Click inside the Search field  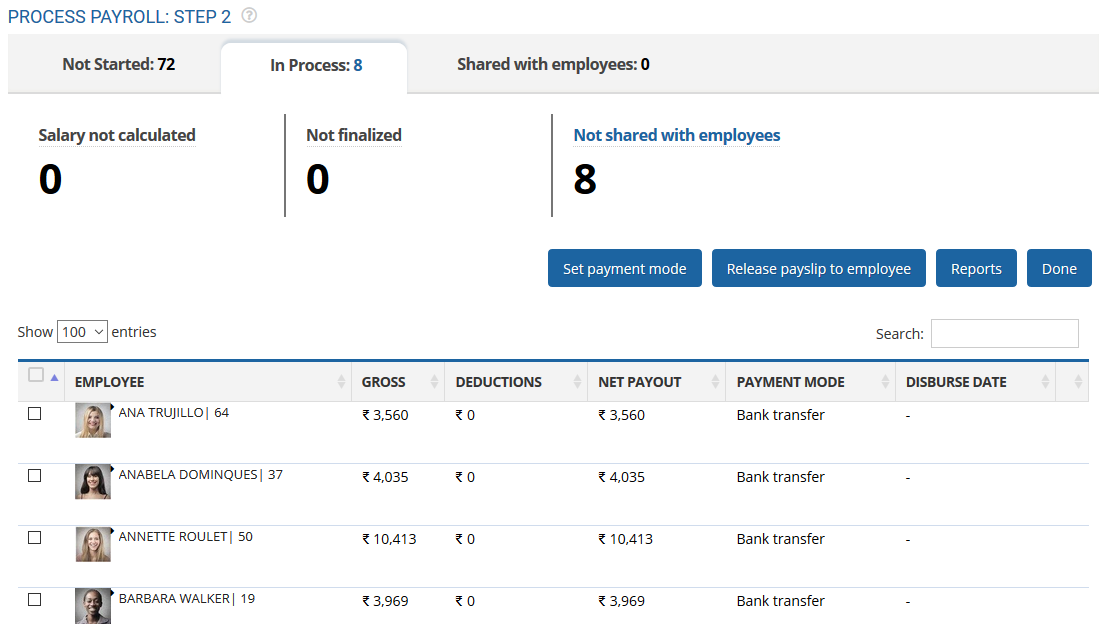pos(1004,333)
